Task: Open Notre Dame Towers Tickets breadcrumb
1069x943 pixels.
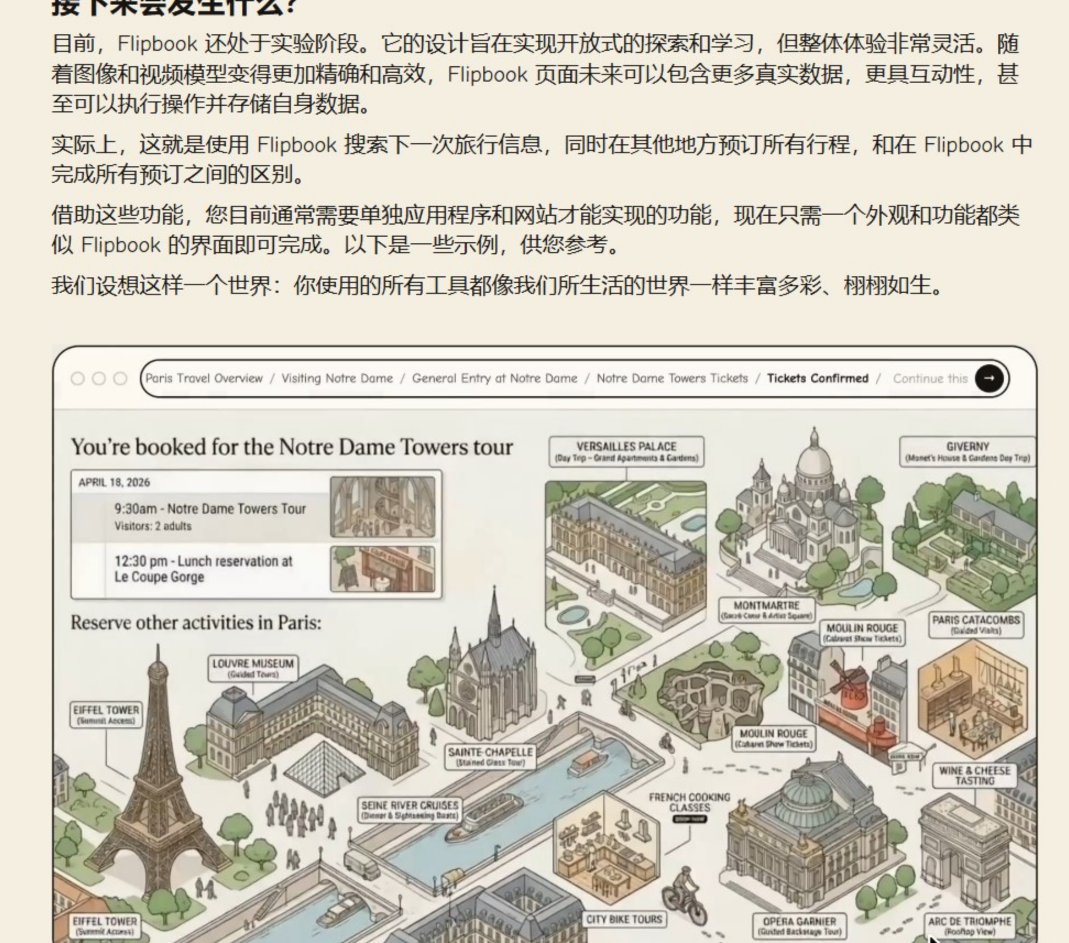Action: [x=672, y=378]
